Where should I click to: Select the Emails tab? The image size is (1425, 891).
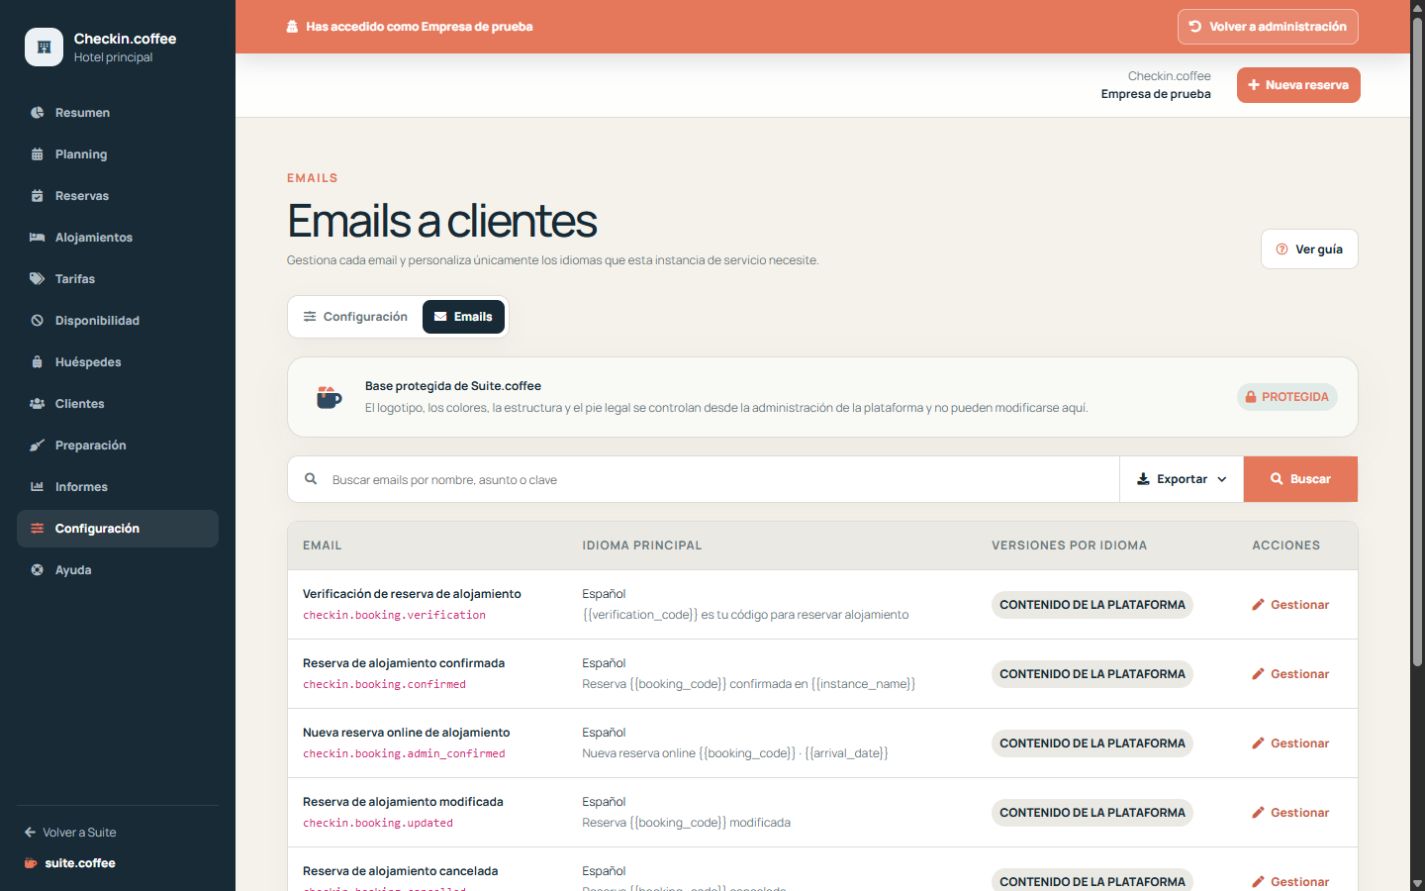click(463, 317)
